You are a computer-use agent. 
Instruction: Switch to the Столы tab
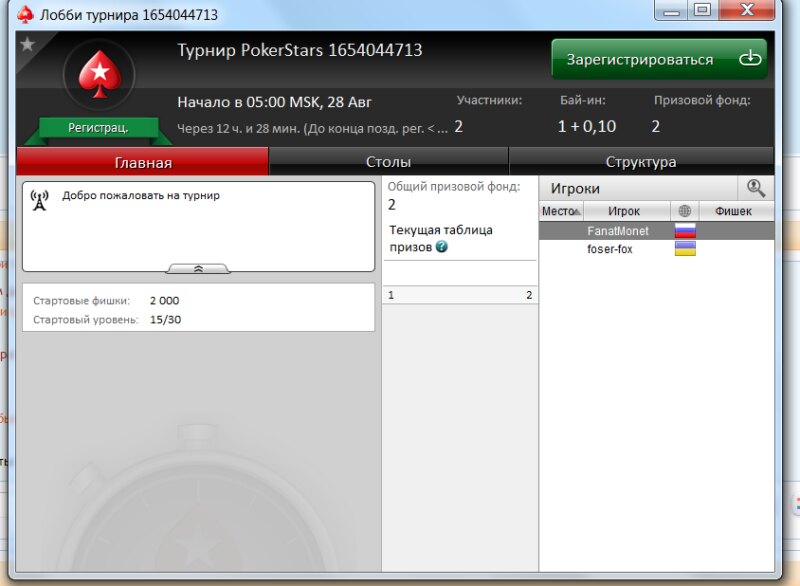[388, 162]
